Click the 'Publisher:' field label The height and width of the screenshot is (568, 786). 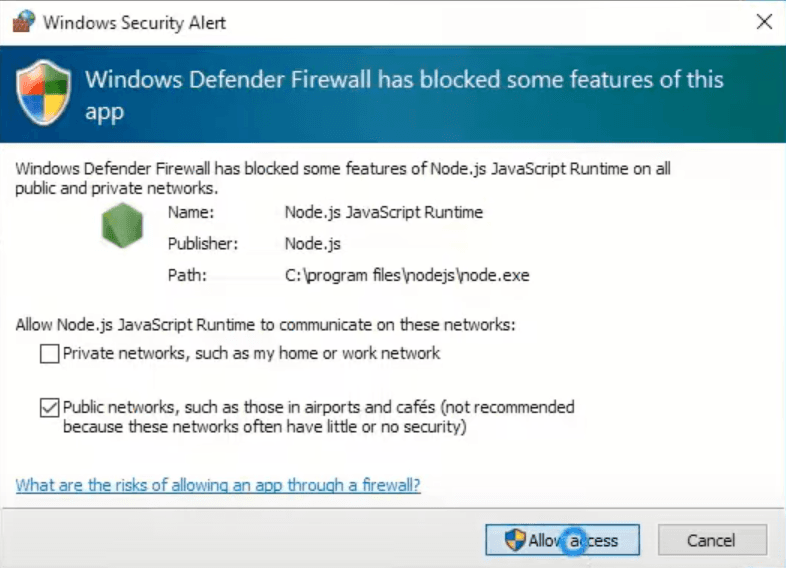(203, 243)
